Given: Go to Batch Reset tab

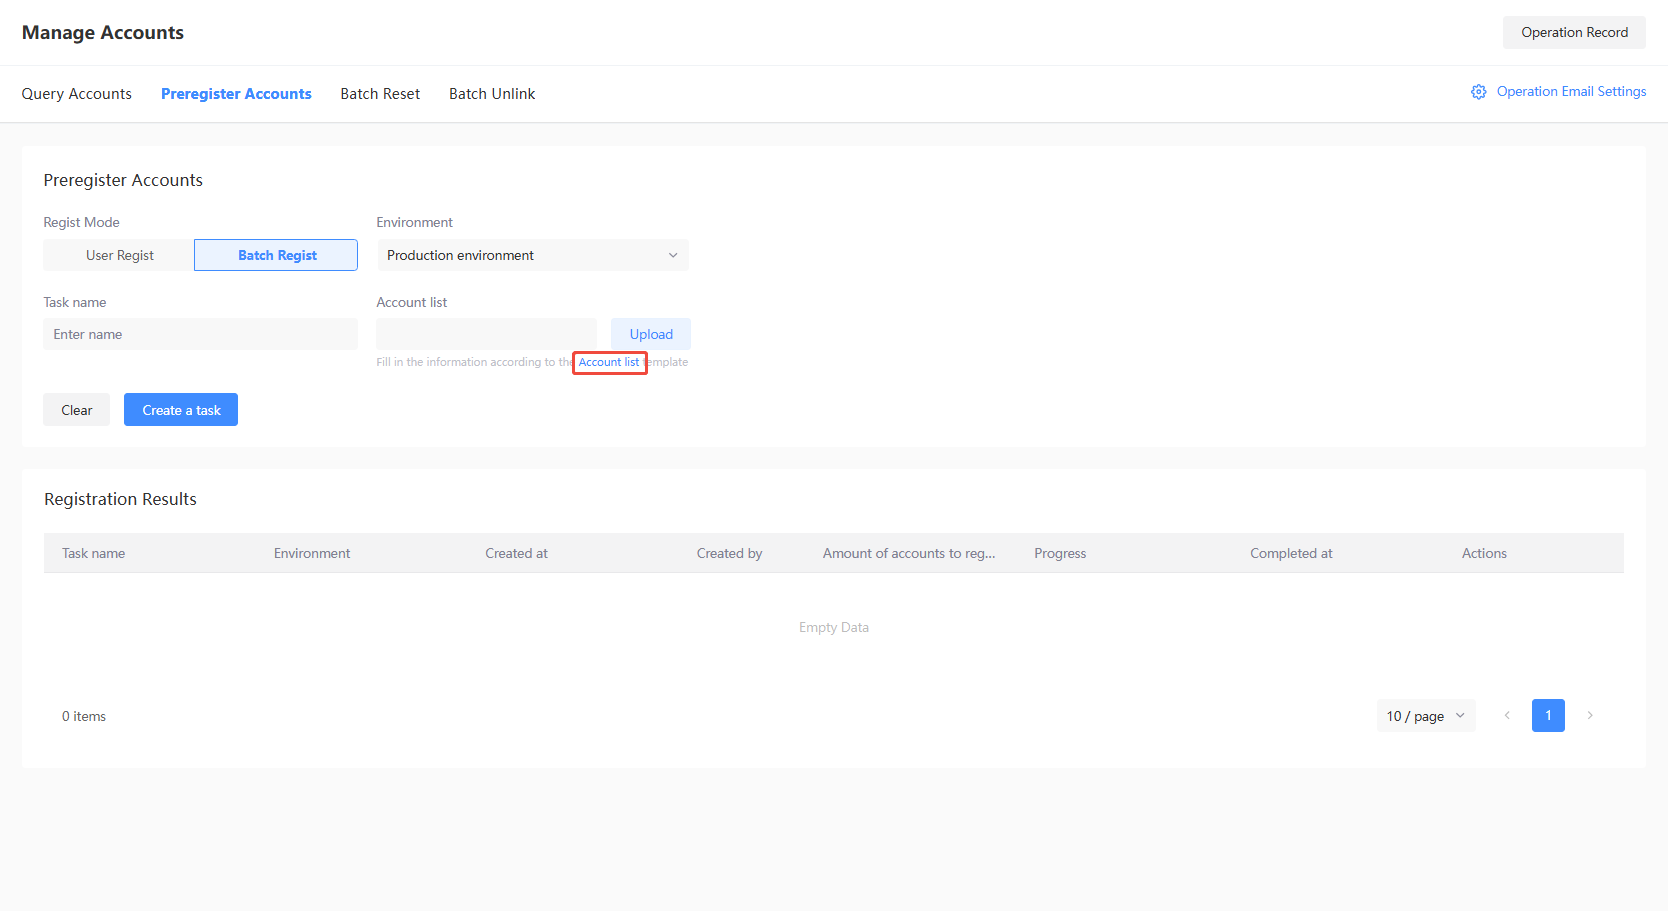Looking at the screenshot, I should pos(380,94).
